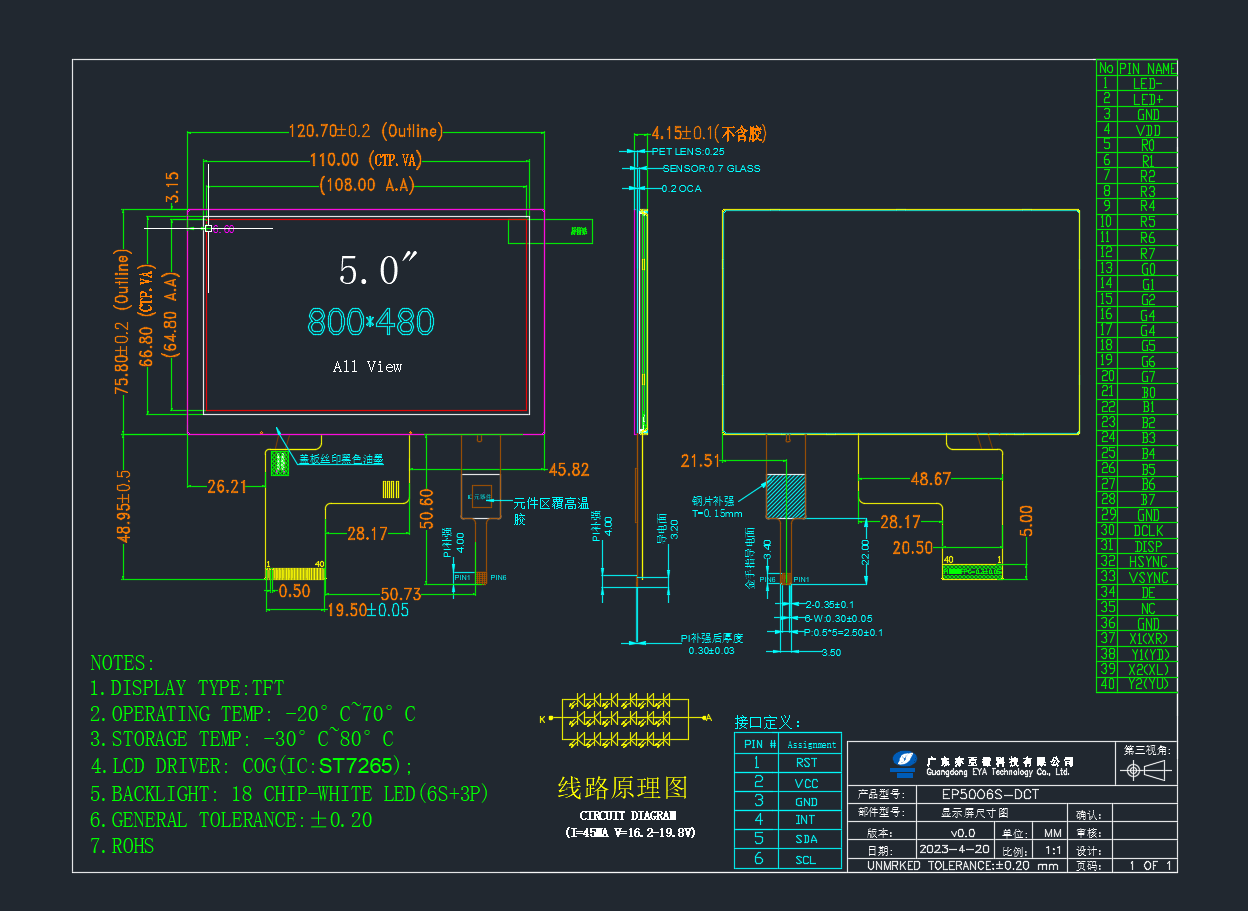Screen dimensions: 1248x911
Task: Click the (108.00 A.A) dimension text
Action: point(366,185)
